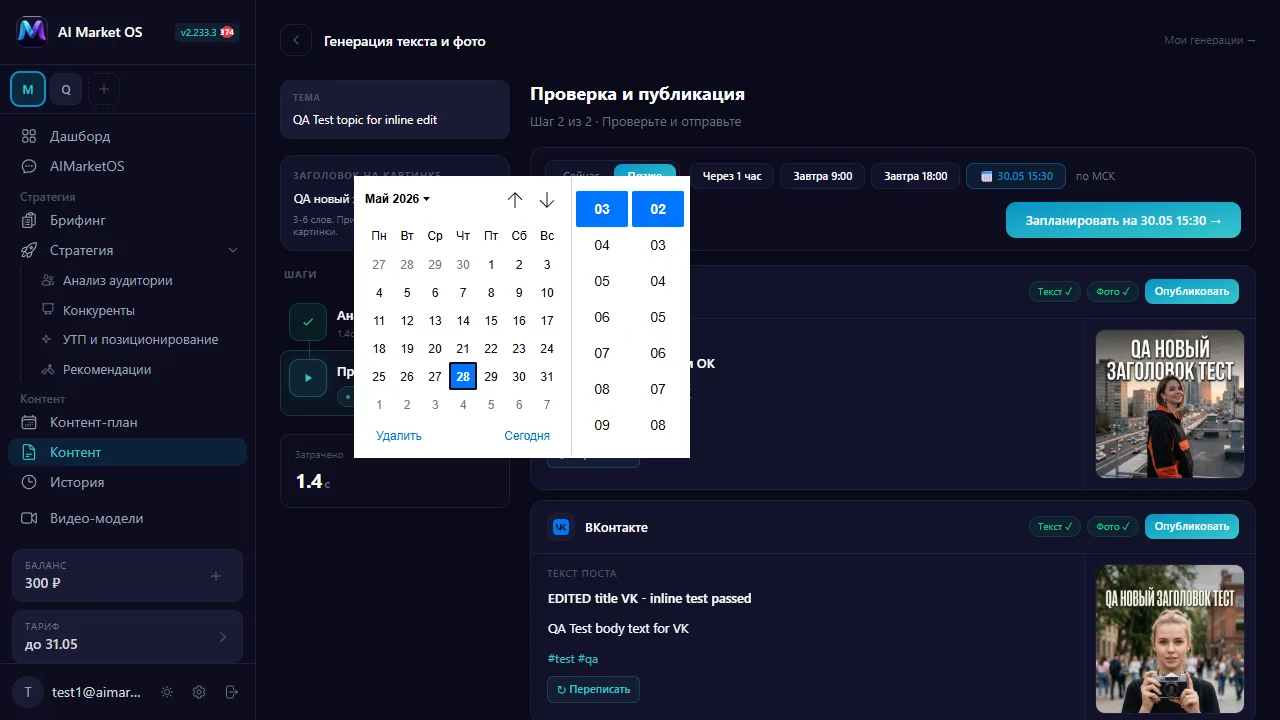Click the УТП и позиционирование sparkle icon

47,340
